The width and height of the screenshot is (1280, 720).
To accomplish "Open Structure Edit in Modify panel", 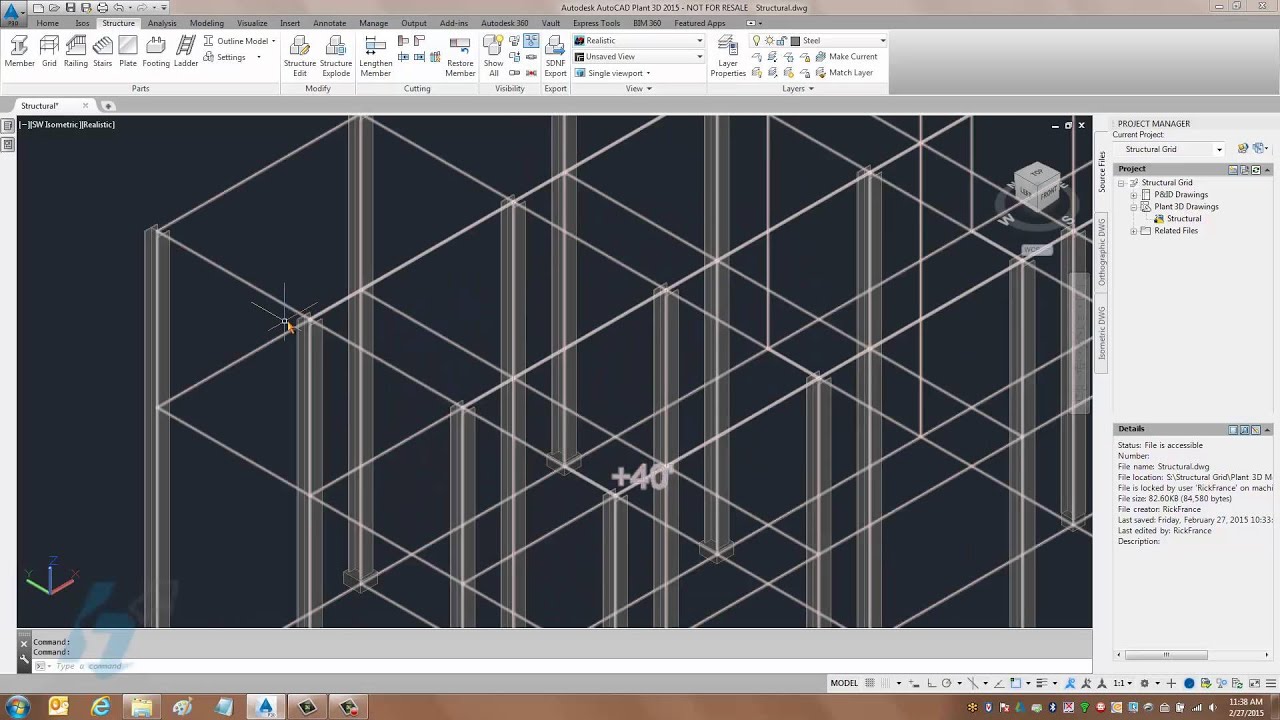I will click(x=300, y=56).
